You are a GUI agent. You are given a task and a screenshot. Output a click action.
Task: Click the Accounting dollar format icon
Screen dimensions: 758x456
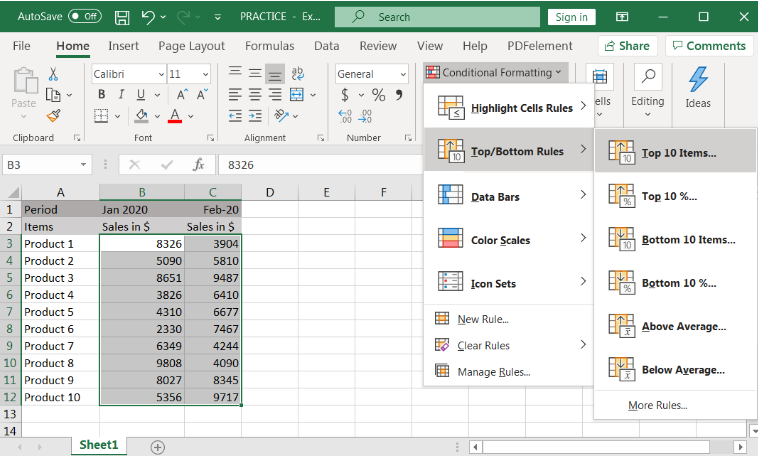(x=345, y=95)
